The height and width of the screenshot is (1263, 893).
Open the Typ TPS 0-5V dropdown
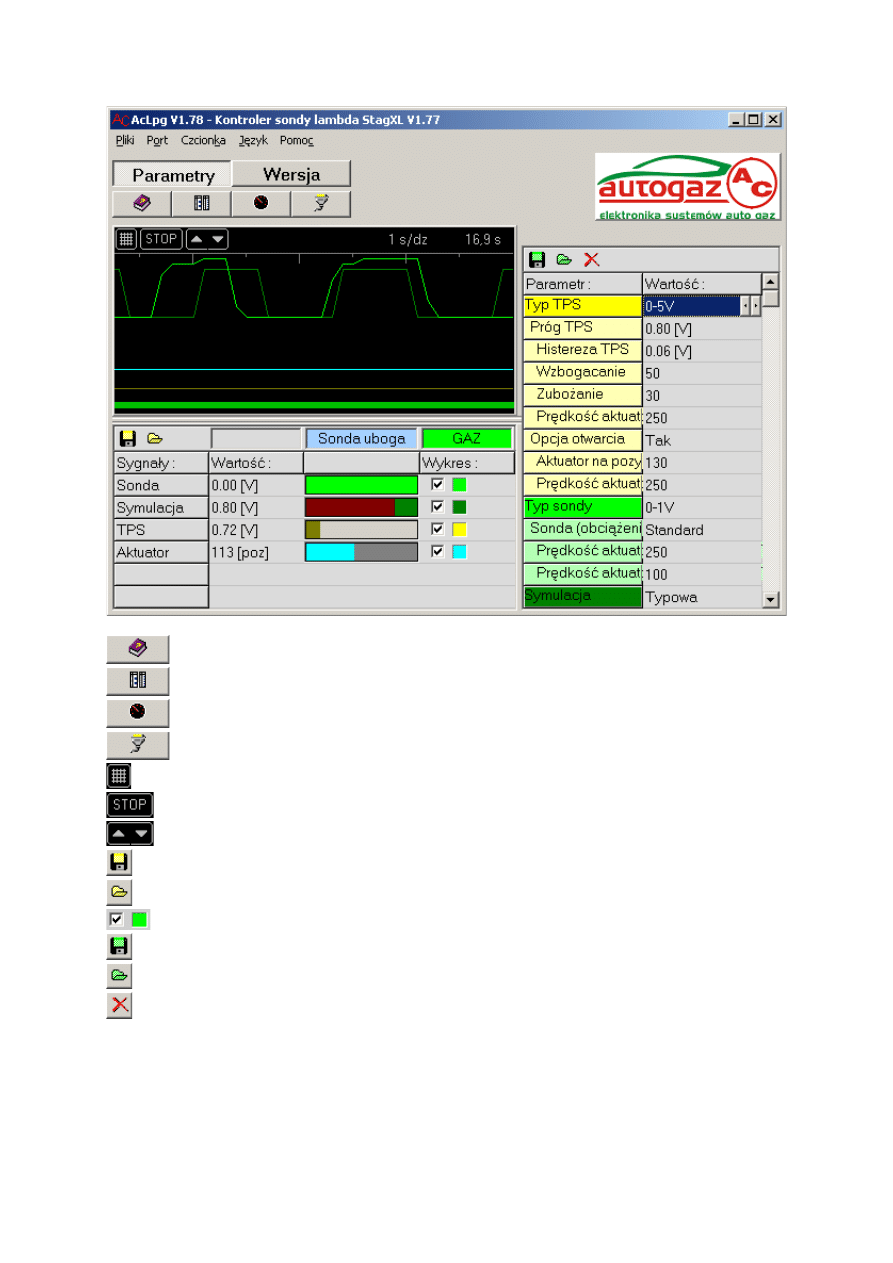755,306
